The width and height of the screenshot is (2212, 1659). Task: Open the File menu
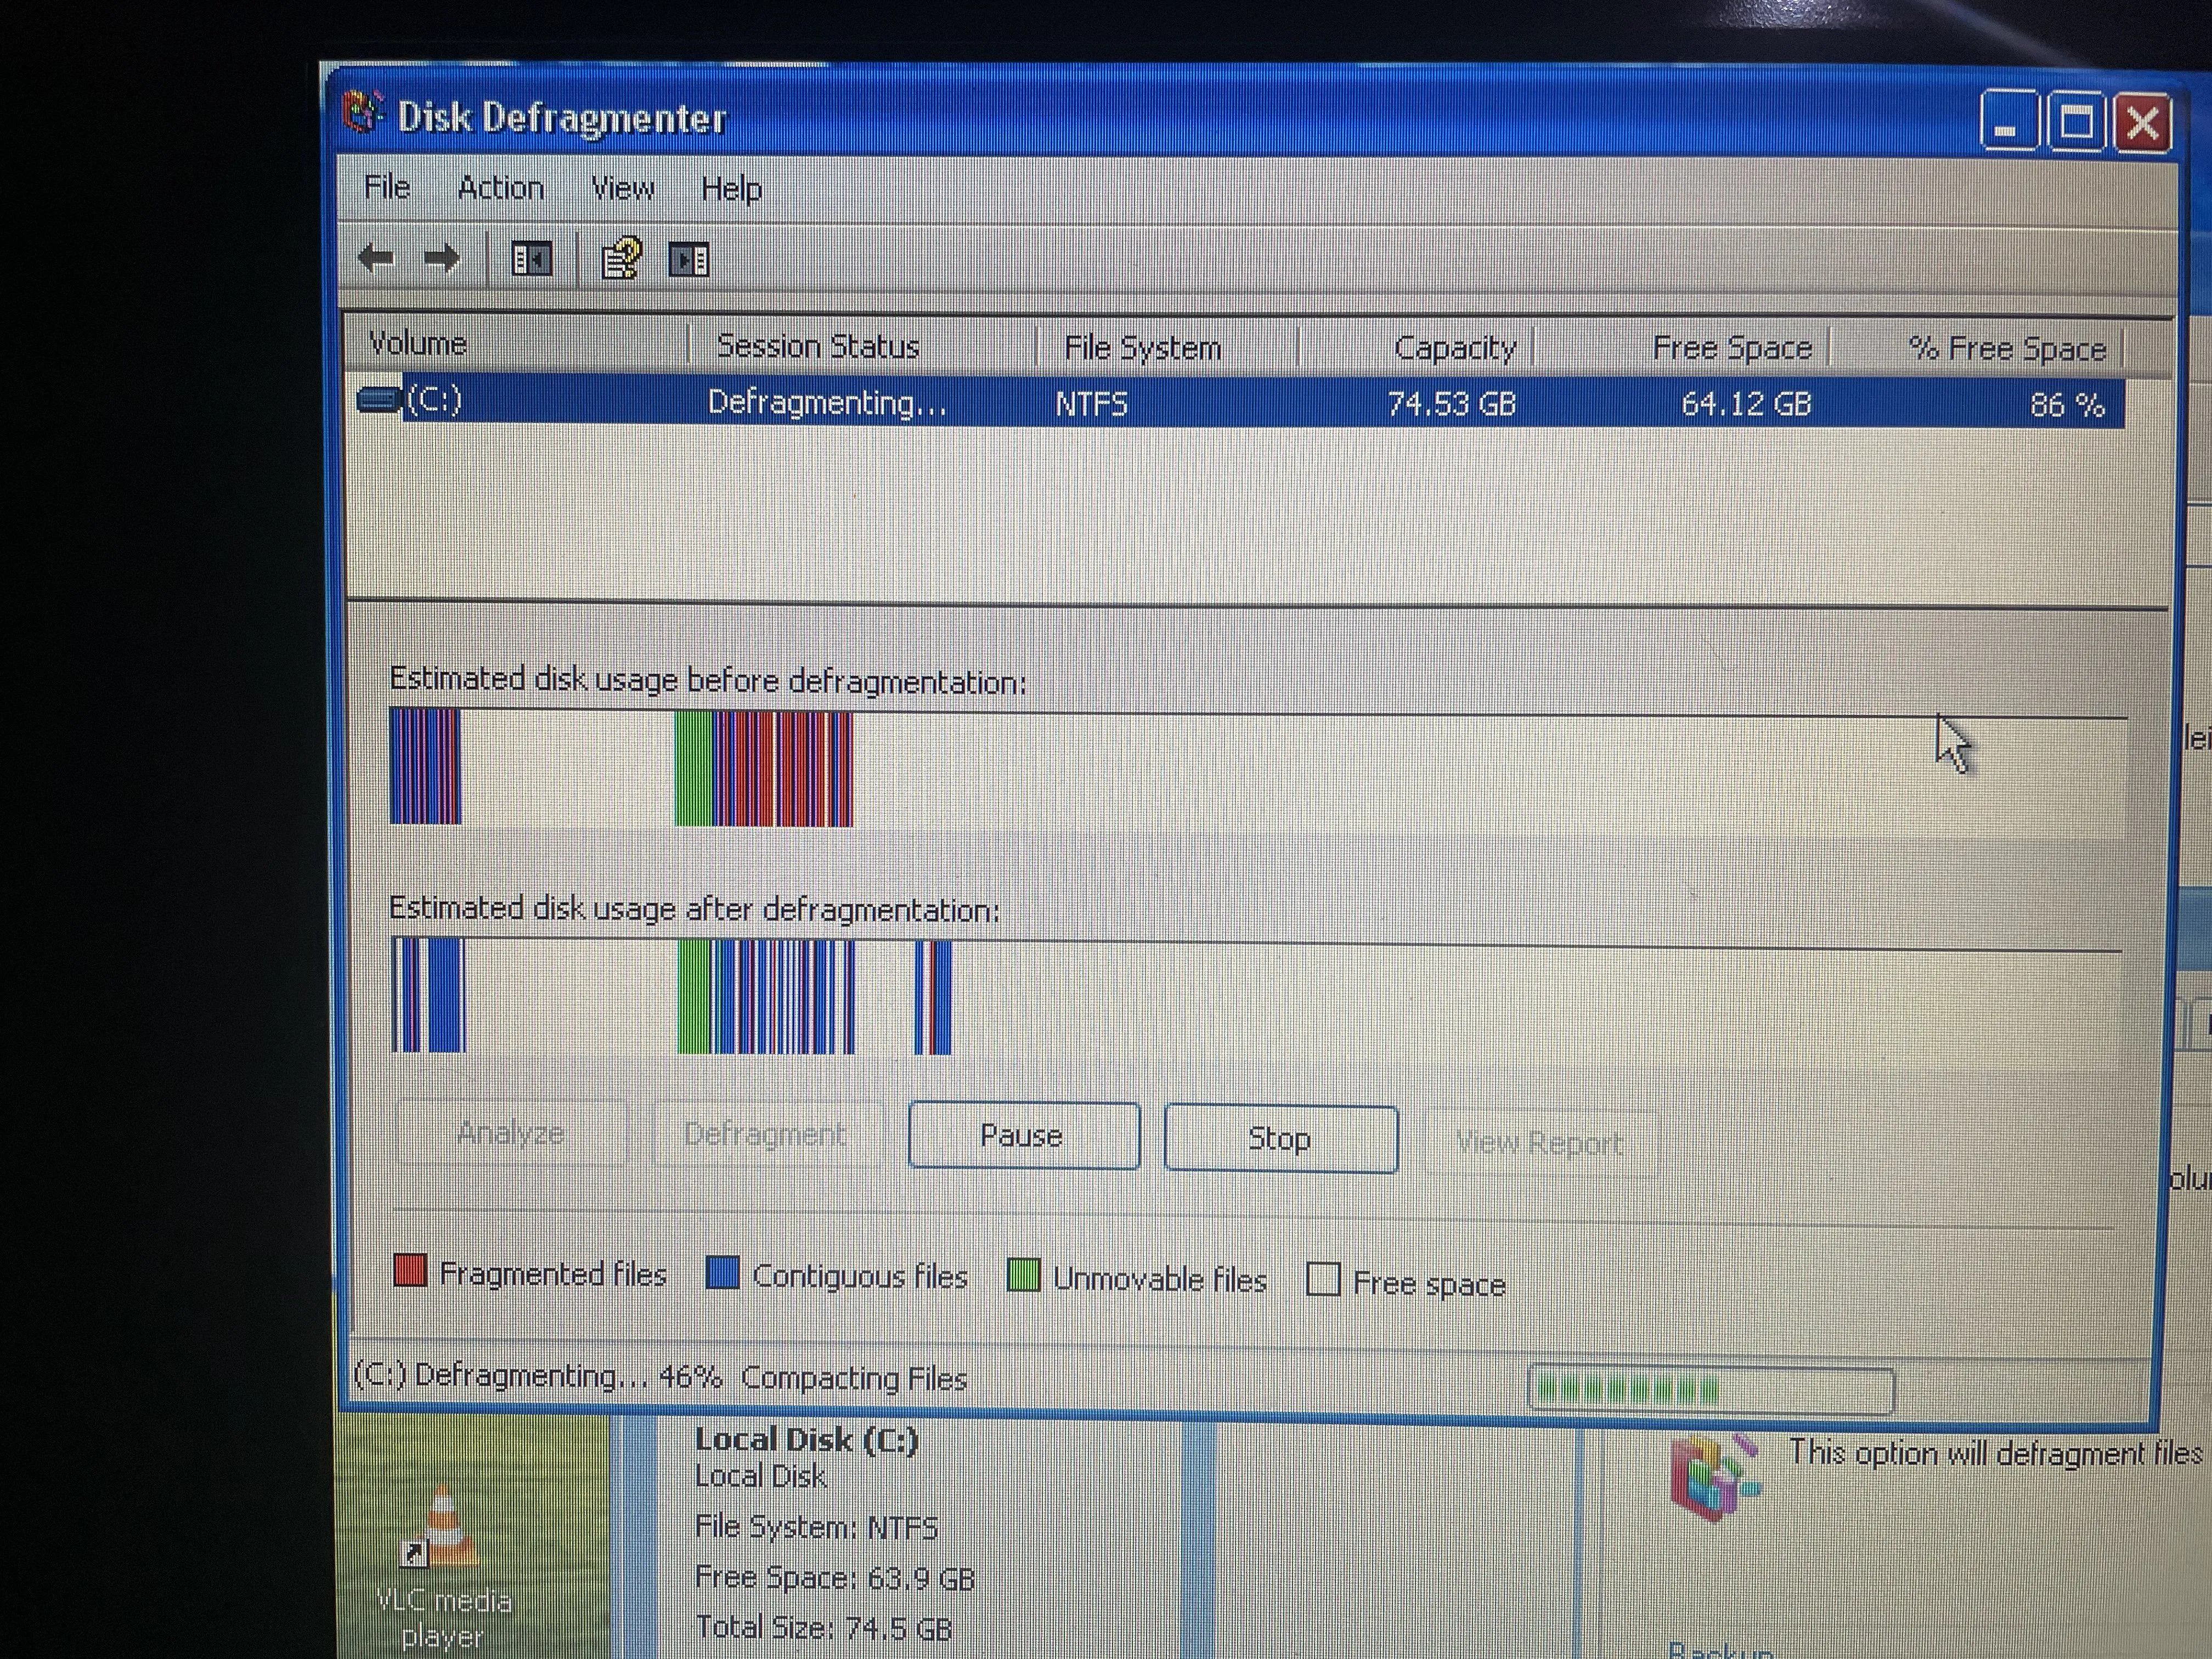tap(387, 187)
